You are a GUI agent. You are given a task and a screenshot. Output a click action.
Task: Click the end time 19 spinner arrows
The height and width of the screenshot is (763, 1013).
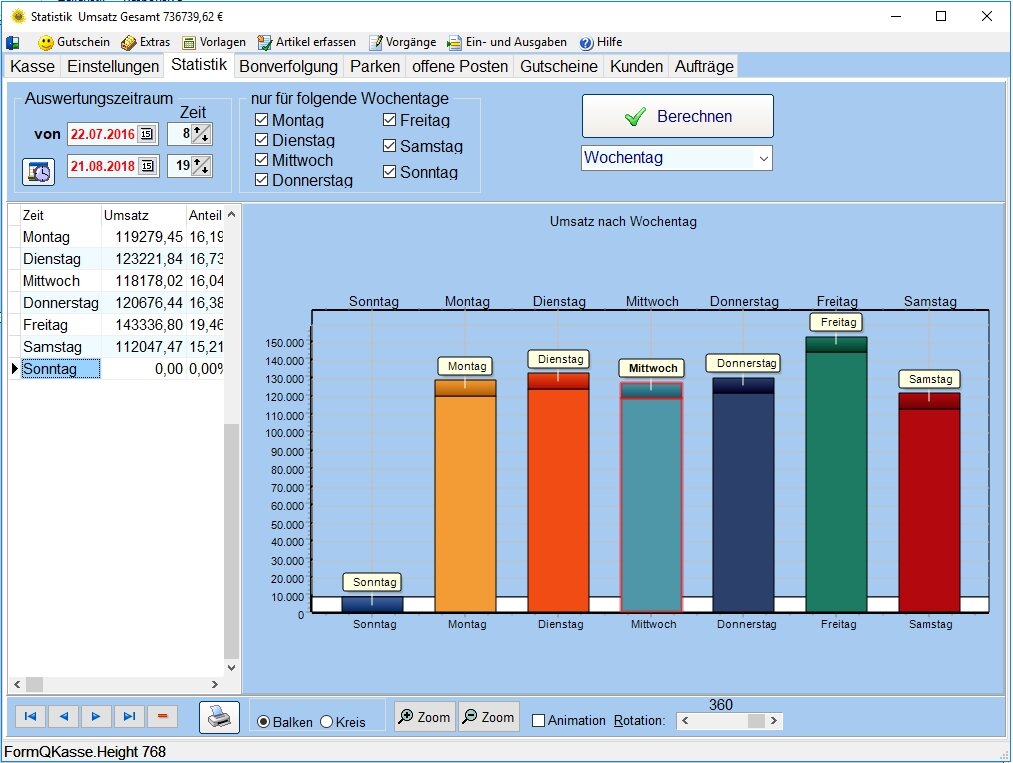click(202, 166)
